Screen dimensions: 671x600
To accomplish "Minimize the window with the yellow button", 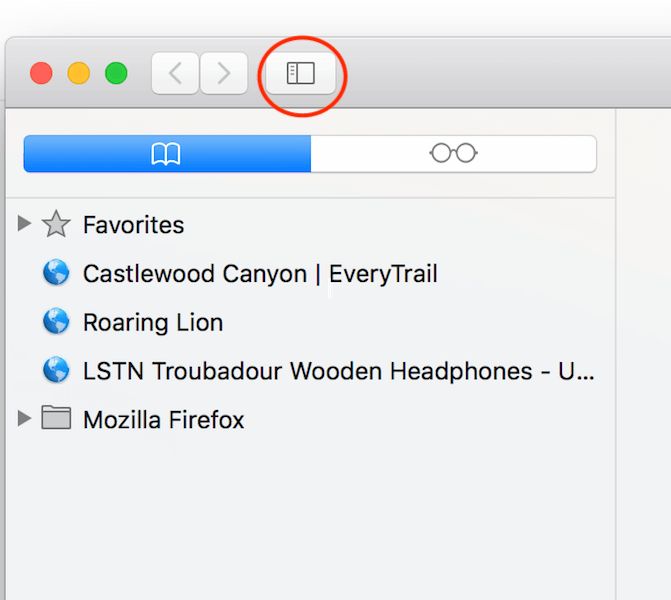I will click(79, 73).
